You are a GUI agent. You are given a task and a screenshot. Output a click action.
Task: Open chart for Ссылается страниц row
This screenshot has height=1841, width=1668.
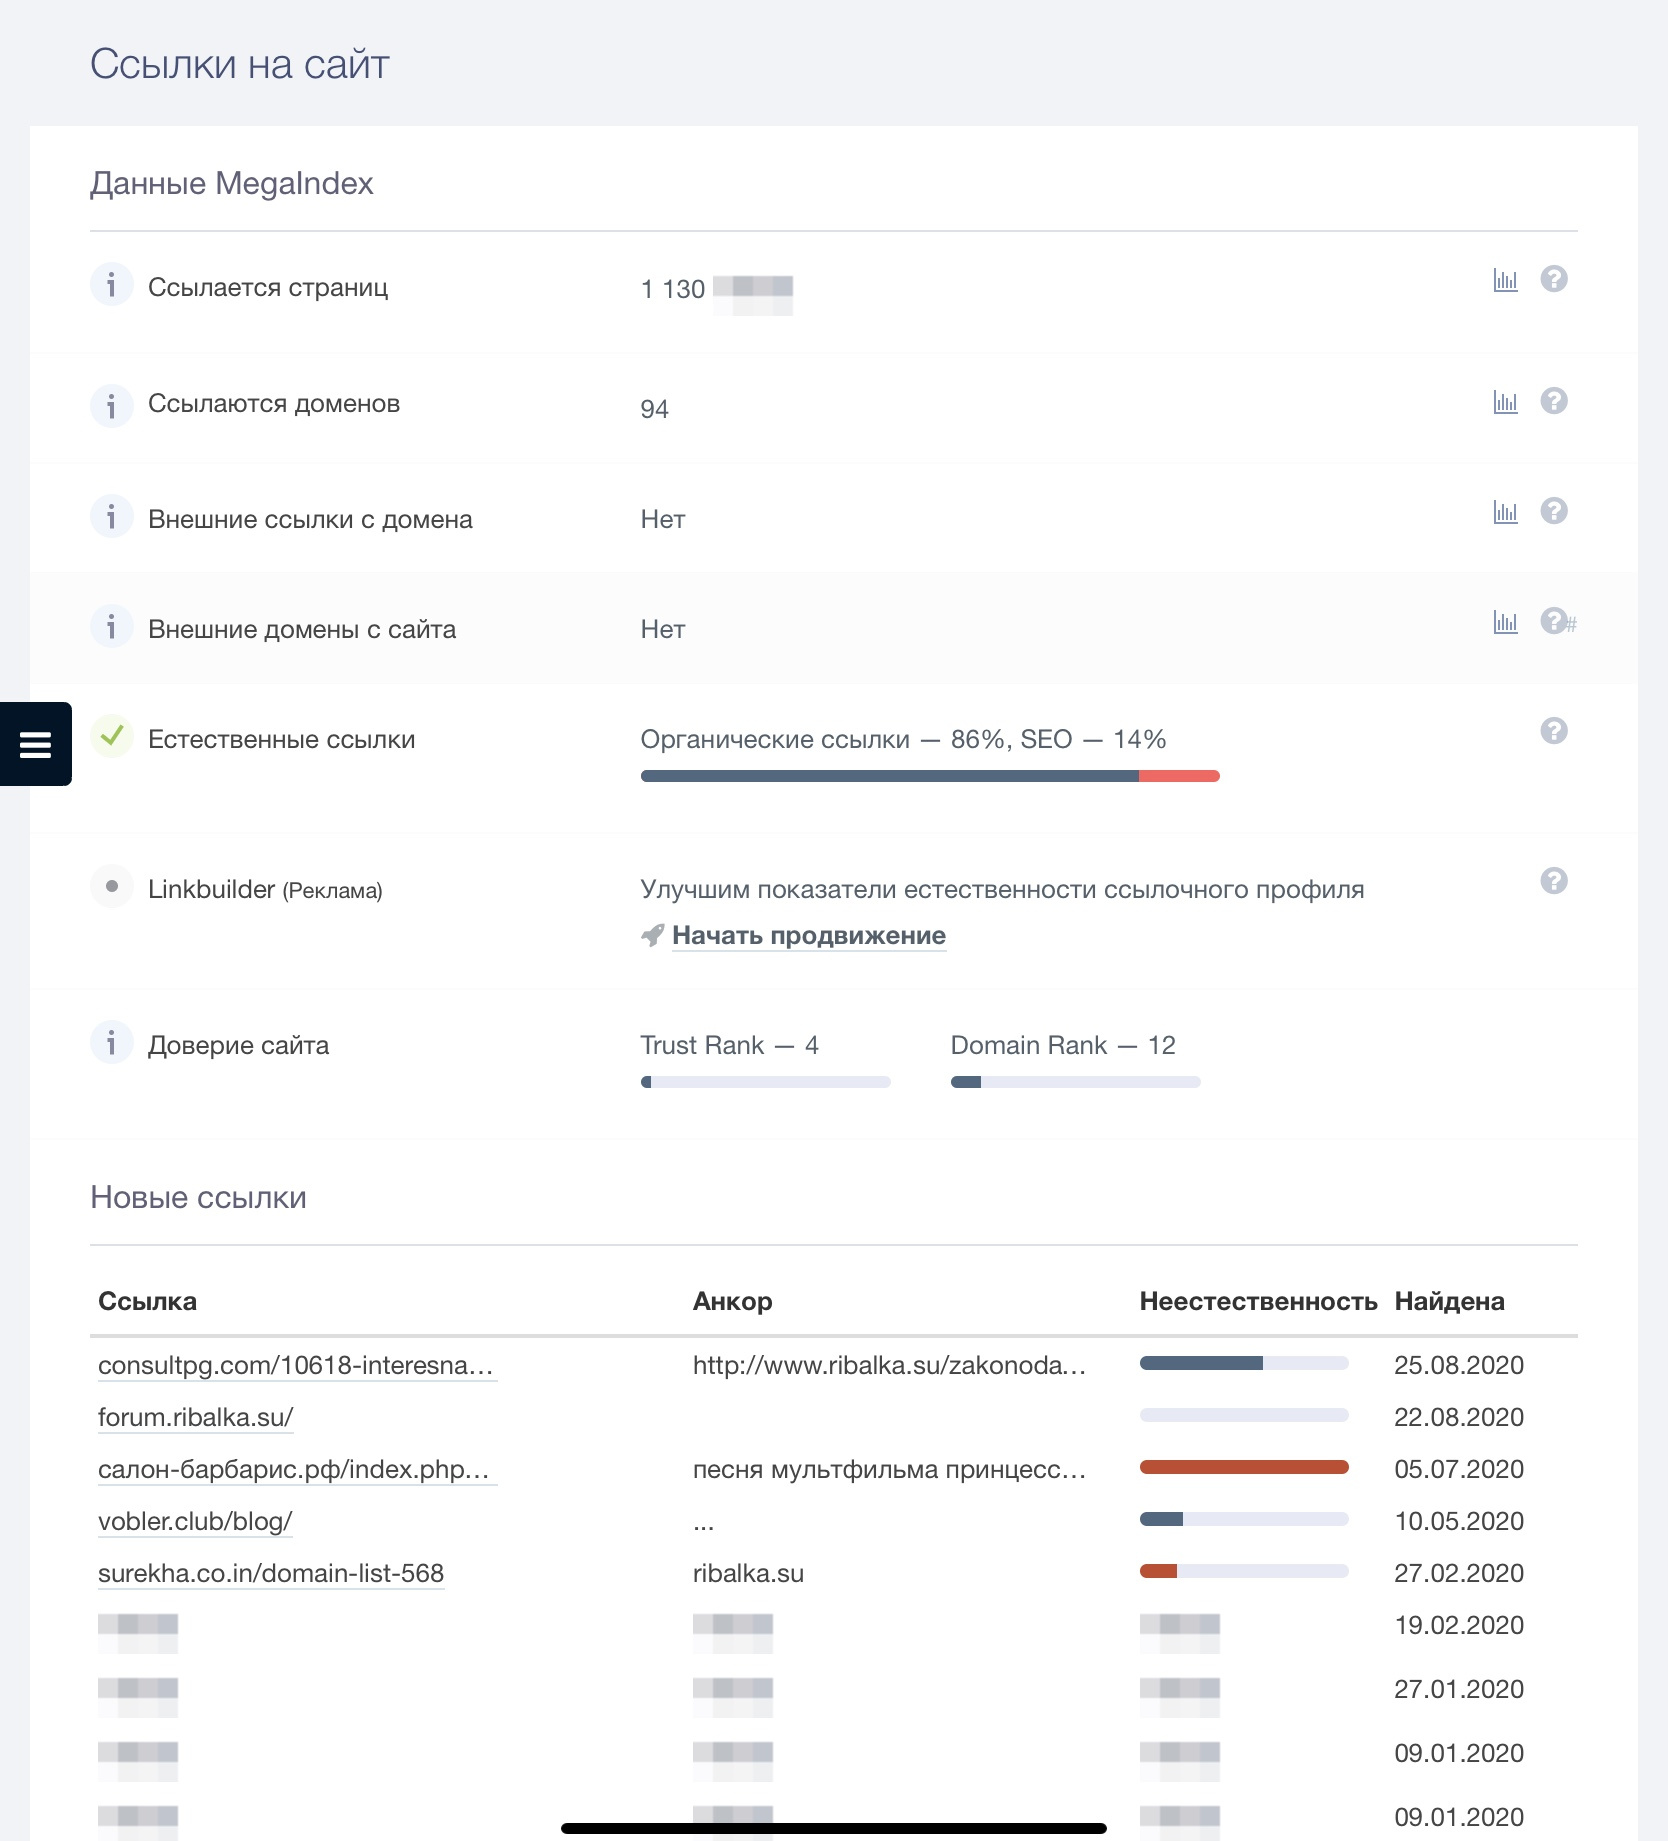coord(1505,280)
